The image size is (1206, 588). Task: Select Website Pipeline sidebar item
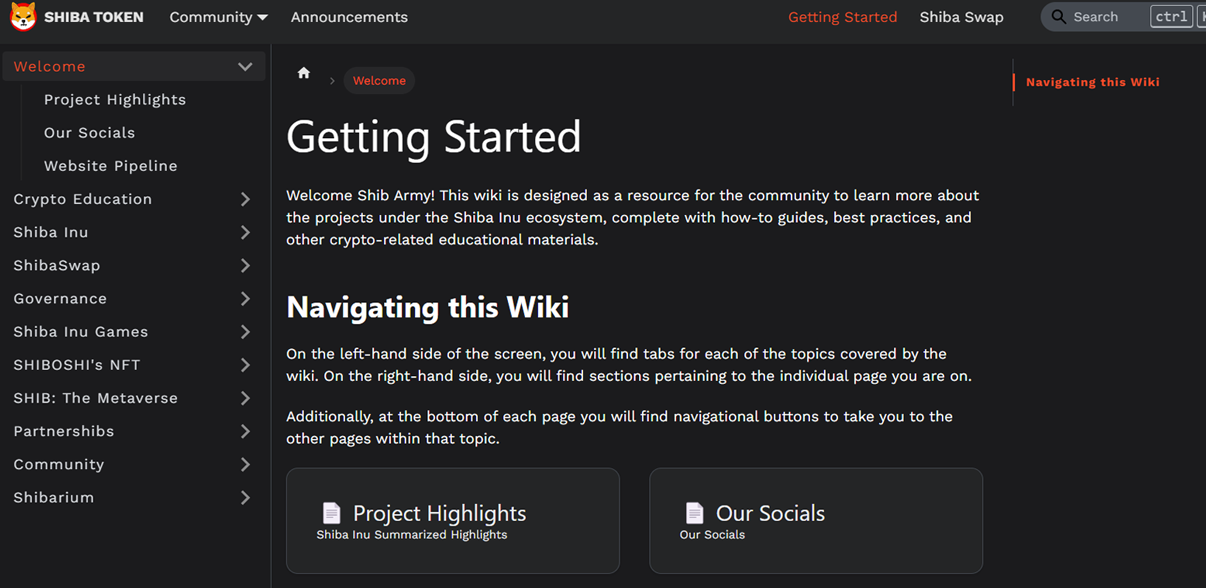point(111,166)
